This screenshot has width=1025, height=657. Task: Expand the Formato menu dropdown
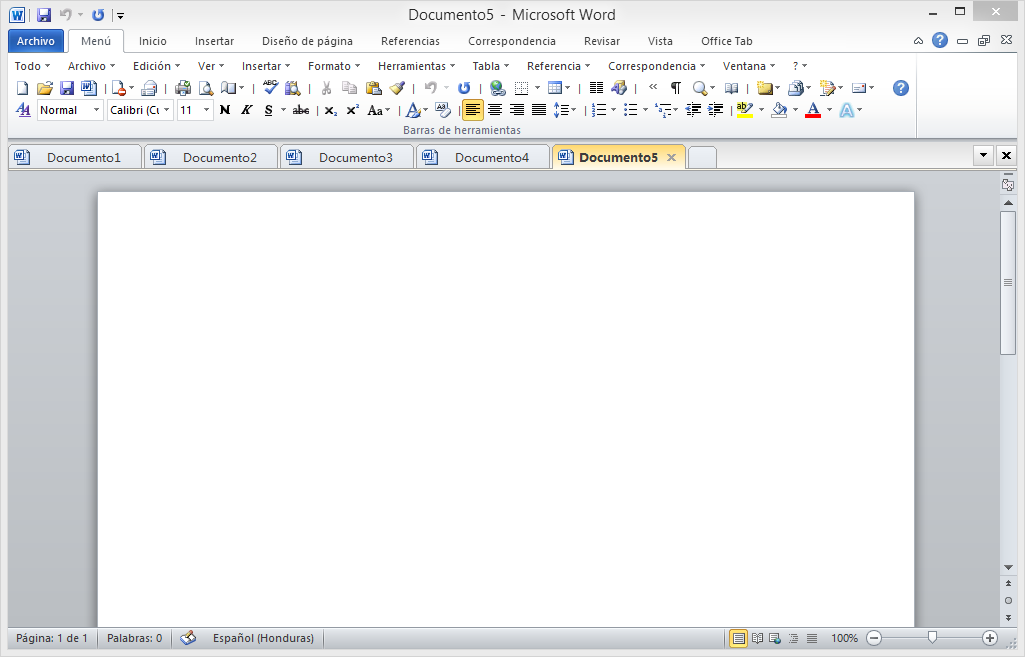[x=334, y=66]
